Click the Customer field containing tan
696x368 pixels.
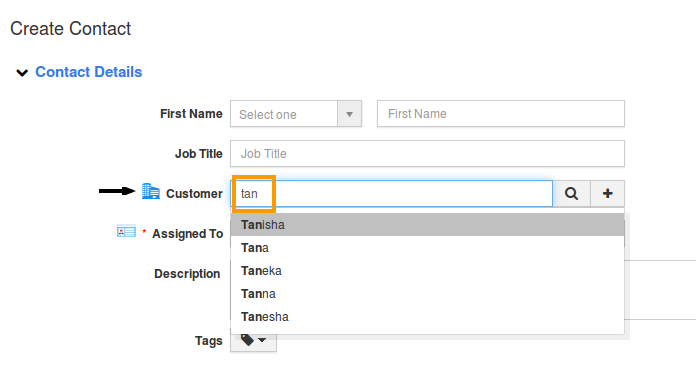392,194
